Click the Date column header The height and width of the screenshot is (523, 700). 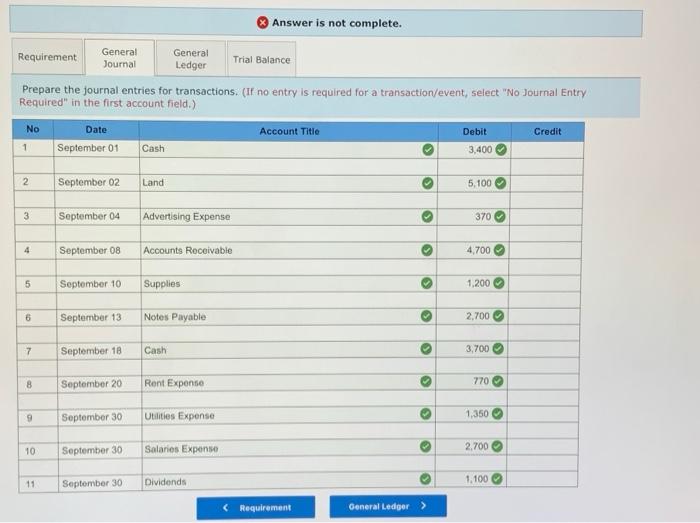[x=96, y=129]
